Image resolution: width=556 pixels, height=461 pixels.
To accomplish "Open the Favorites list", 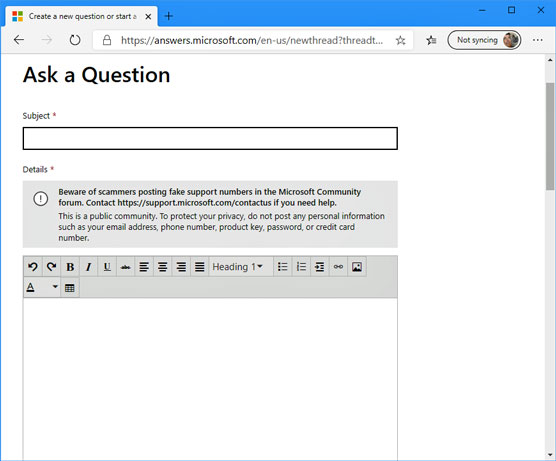I will pos(431,40).
